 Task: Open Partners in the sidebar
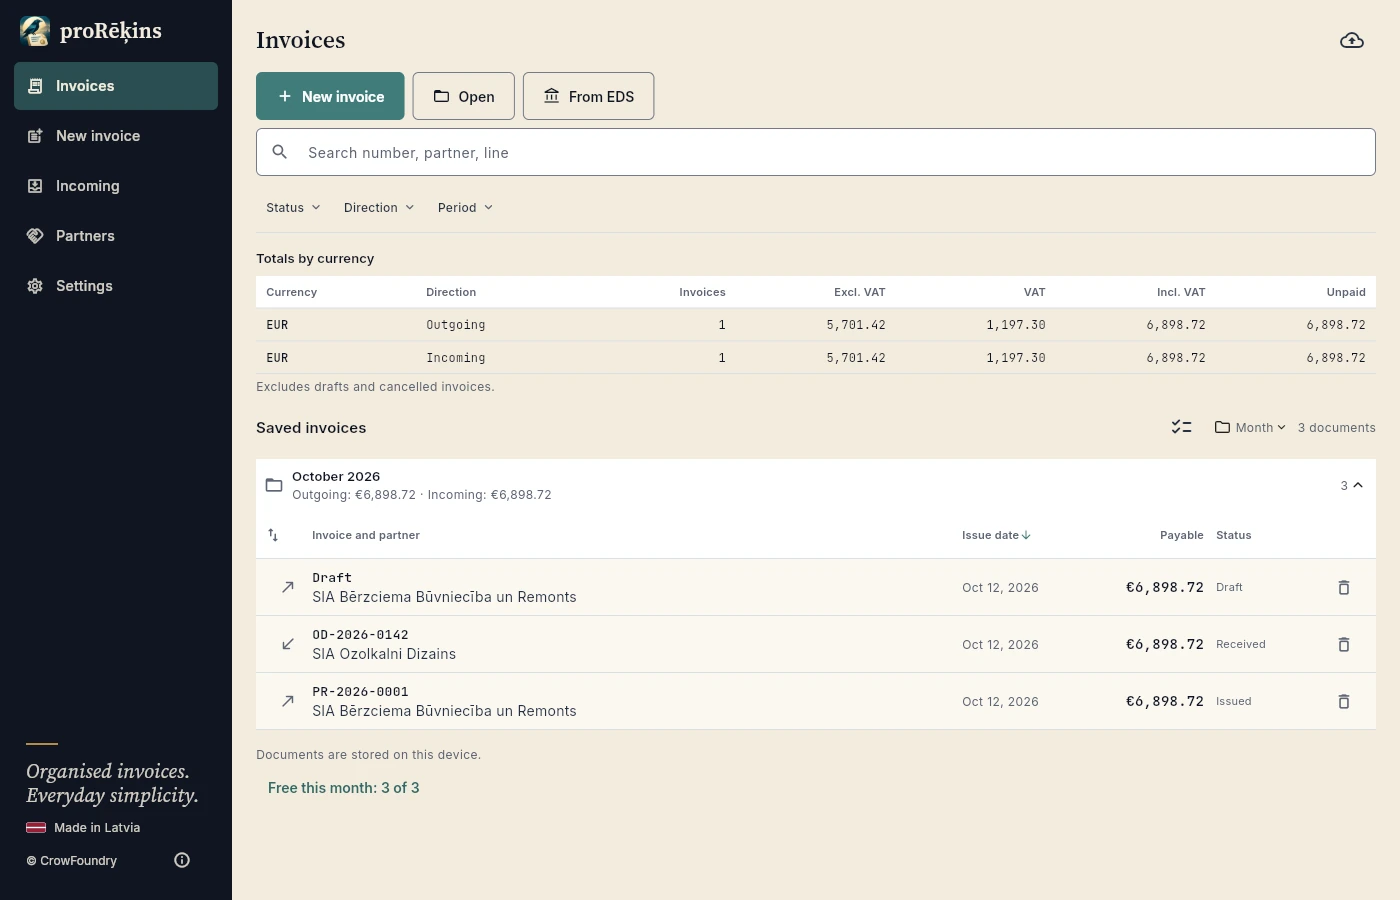tap(116, 236)
